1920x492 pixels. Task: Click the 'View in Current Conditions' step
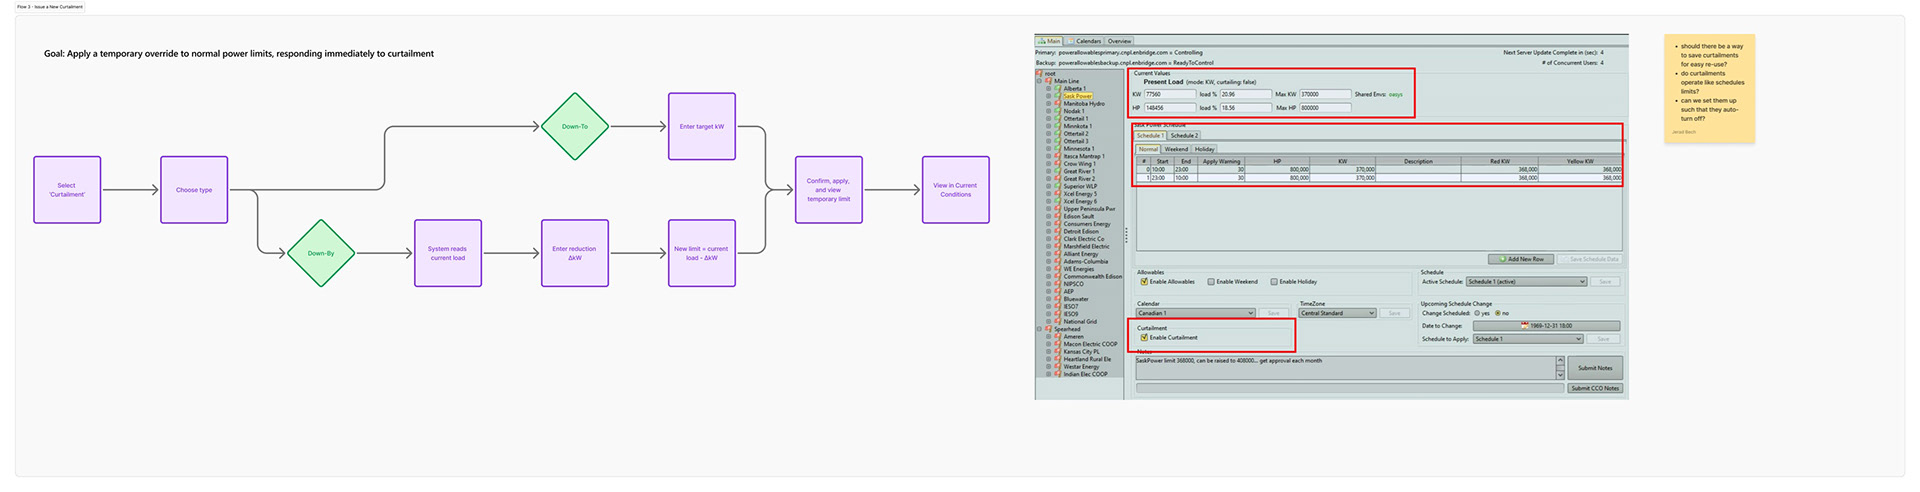(x=956, y=190)
